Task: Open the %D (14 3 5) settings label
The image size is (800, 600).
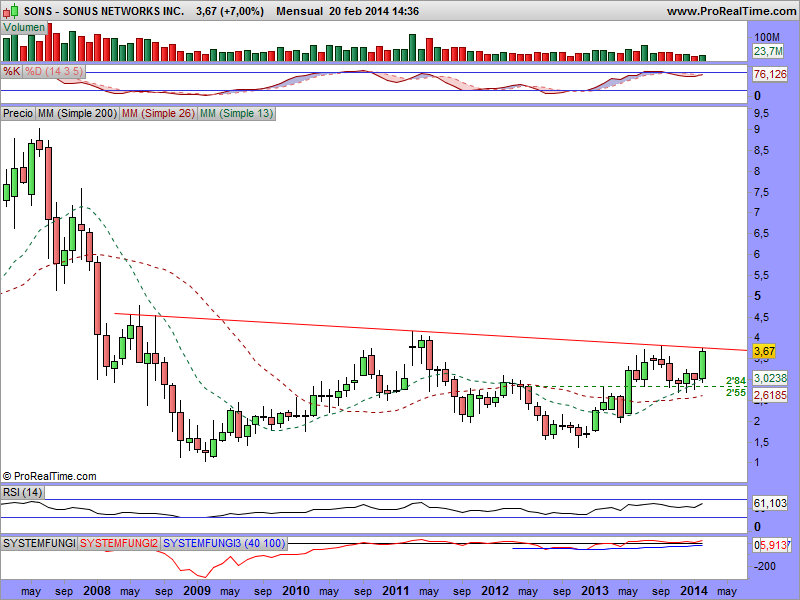Action: tap(54, 71)
